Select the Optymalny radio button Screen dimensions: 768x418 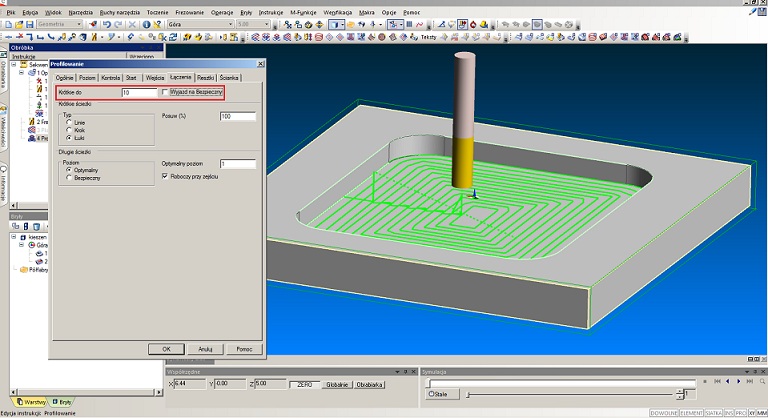pyautogui.click(x=69, y=170)
